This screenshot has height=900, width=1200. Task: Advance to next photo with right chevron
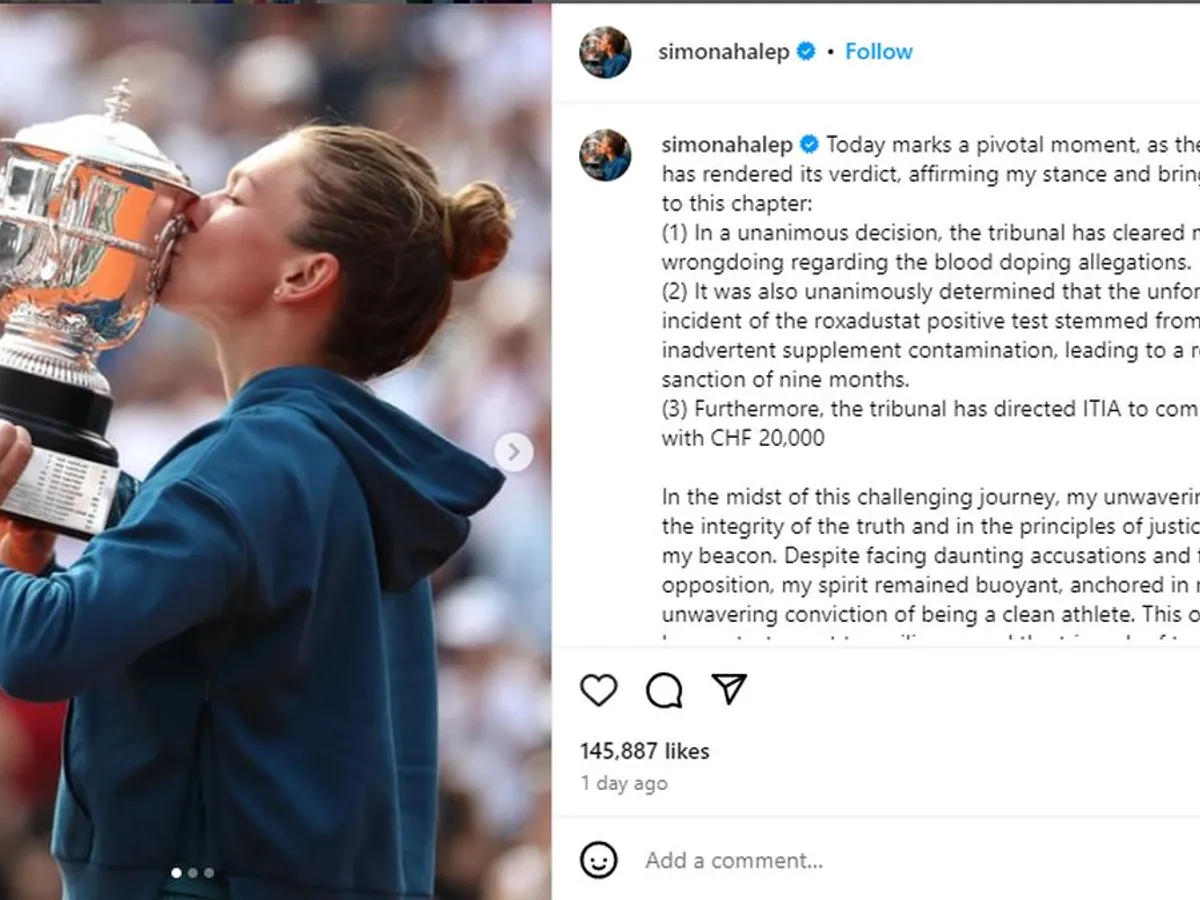click(513, 452)
